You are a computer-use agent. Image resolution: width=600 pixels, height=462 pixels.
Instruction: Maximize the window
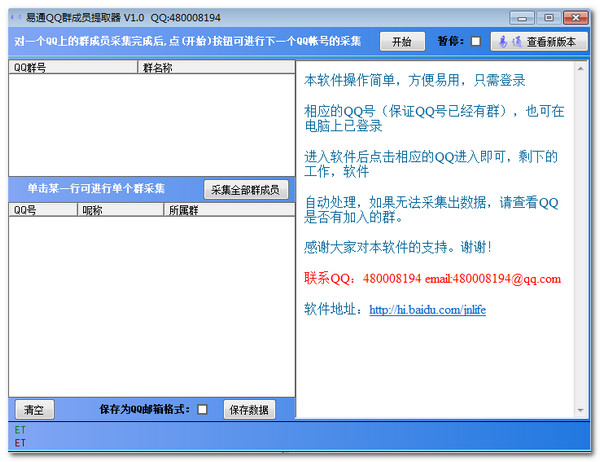(x=549, y=18)
